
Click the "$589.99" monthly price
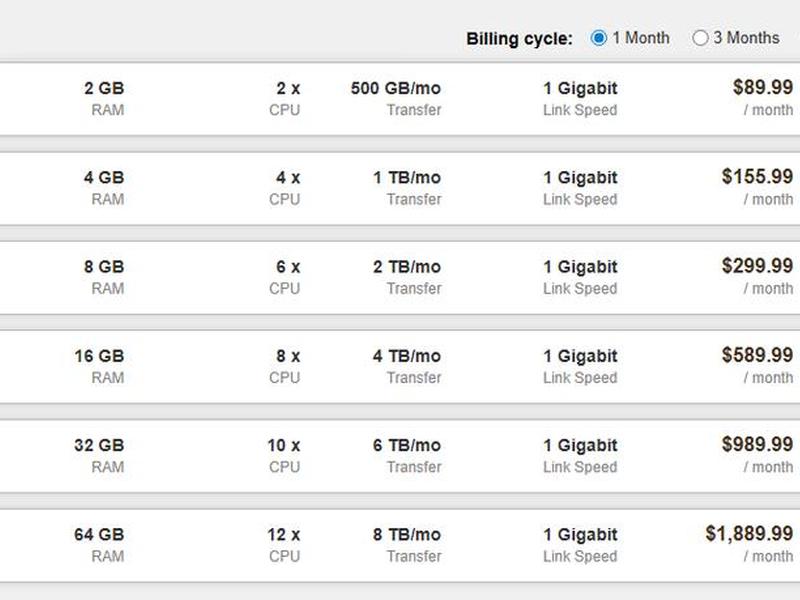click(758, 355)
